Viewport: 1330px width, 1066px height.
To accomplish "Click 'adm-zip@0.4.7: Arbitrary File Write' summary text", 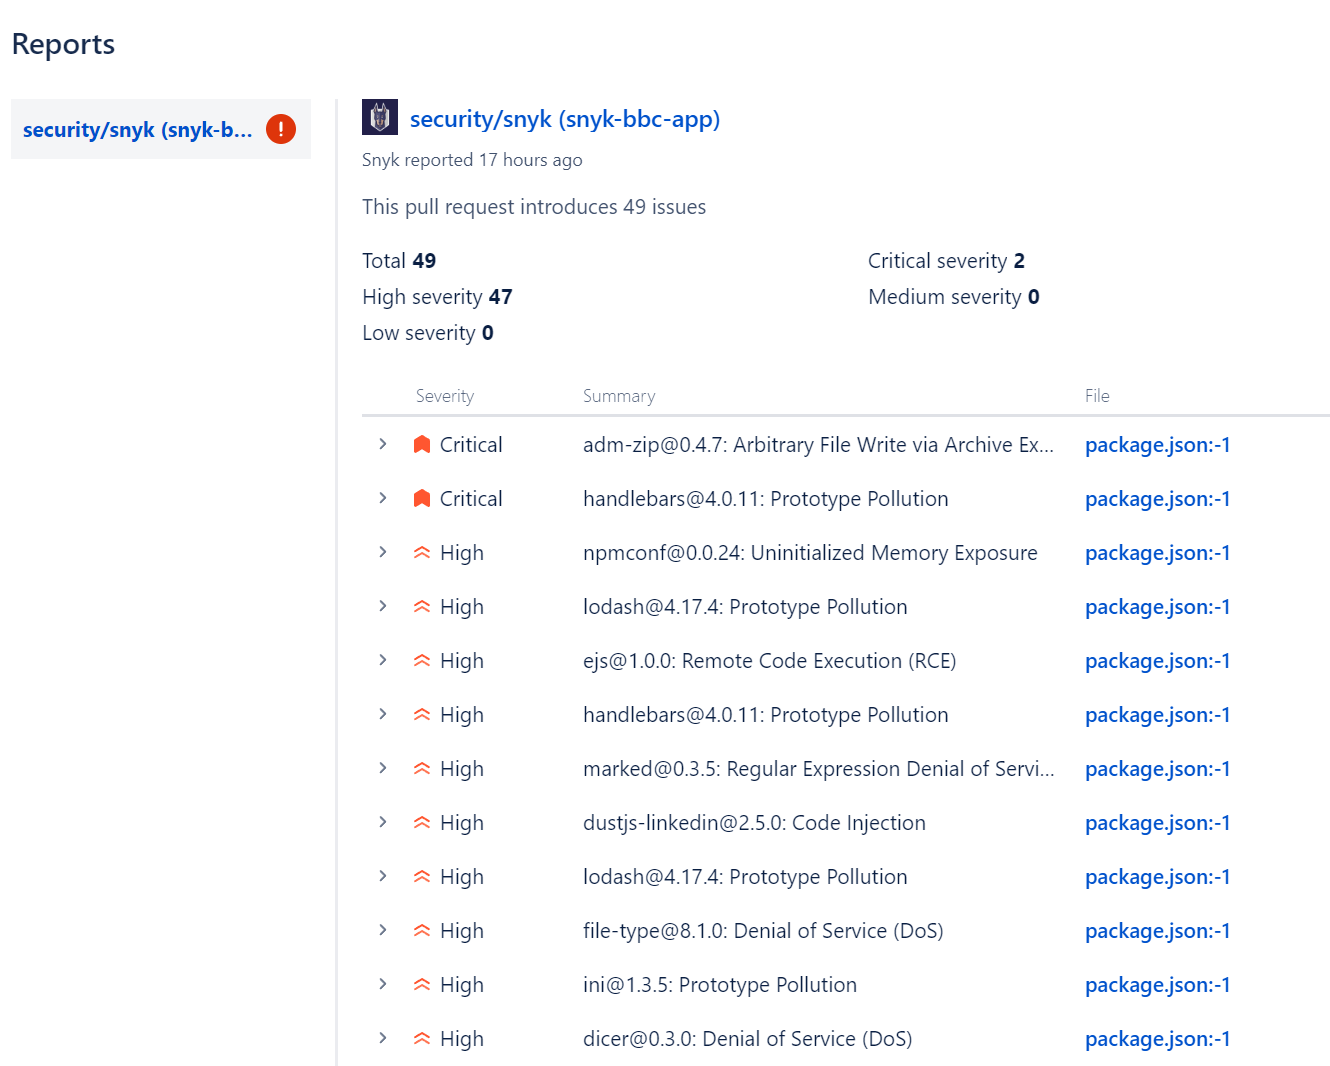I will click(818, 445).
